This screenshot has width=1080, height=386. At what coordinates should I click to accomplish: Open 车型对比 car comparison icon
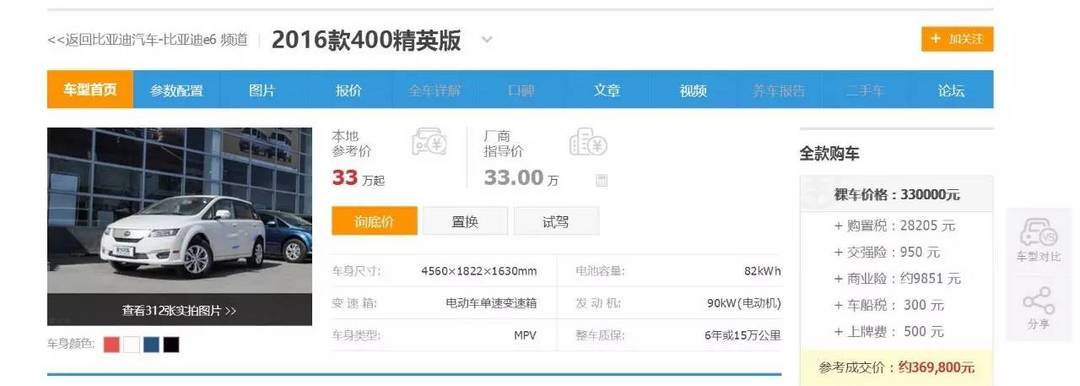click(x=1038, y=239)
